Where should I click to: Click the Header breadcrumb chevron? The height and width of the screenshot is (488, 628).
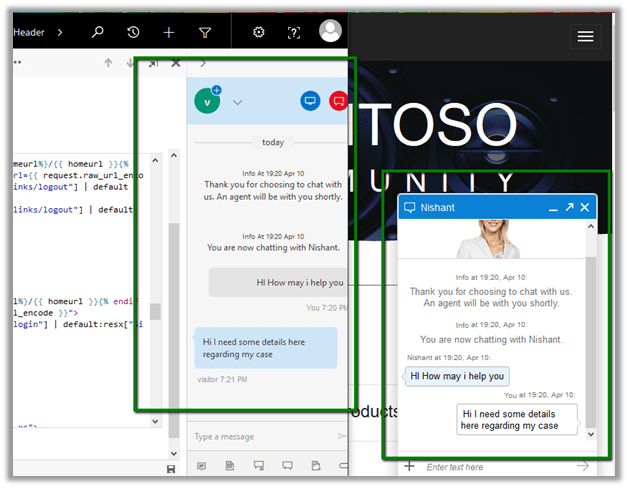tap(60, 32)
